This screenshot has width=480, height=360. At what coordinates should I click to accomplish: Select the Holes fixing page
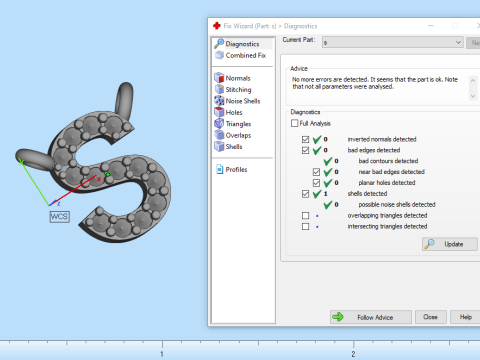228,112
